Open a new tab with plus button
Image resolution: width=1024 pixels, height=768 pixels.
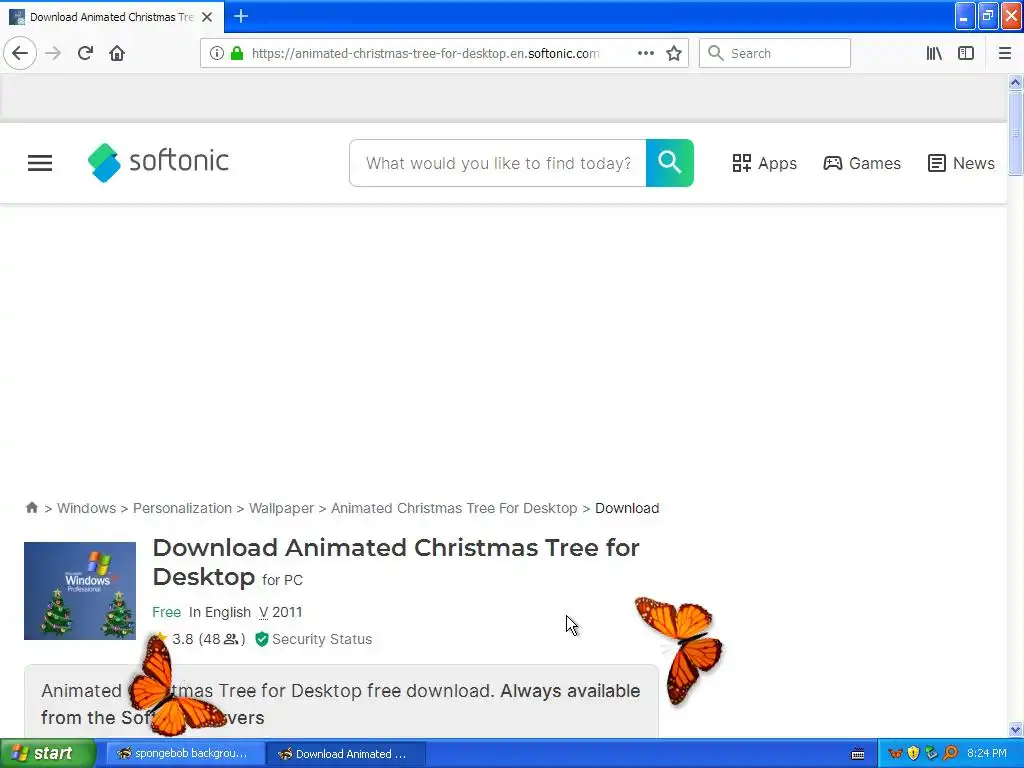pyautogui.click(x=240, y=16)
